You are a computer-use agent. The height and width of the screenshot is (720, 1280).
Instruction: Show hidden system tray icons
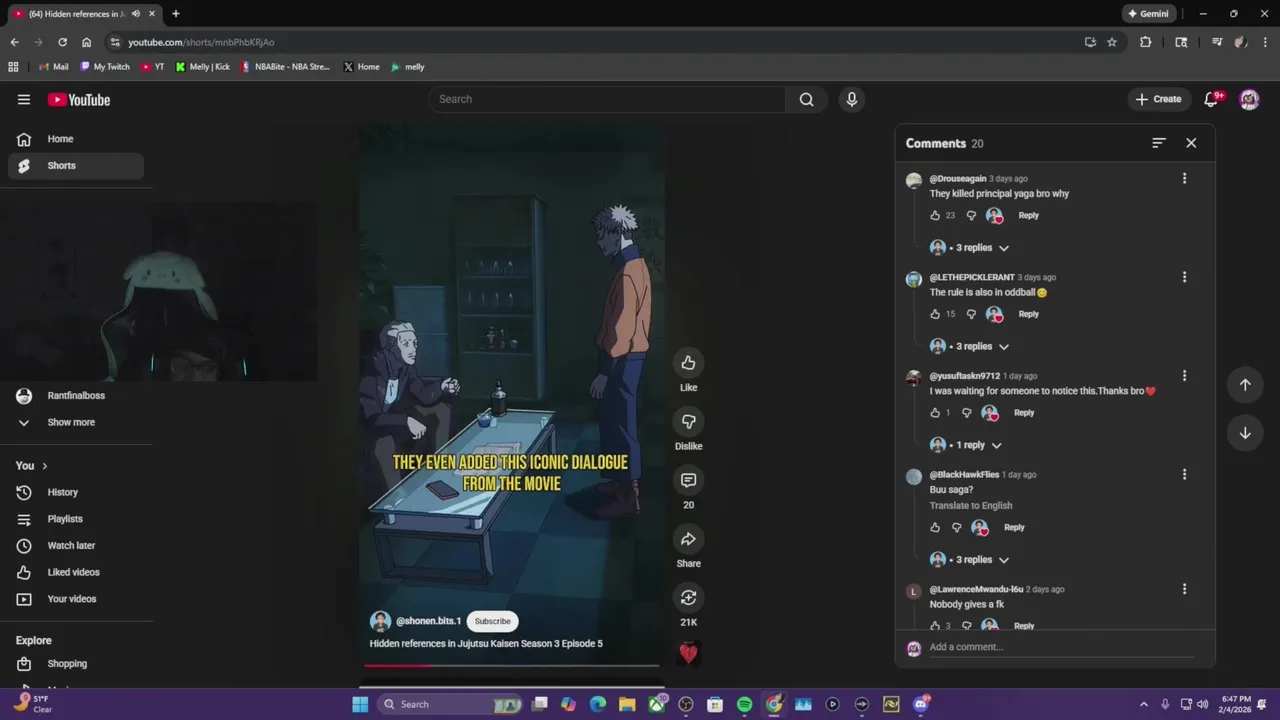[x=1144, y=704]
